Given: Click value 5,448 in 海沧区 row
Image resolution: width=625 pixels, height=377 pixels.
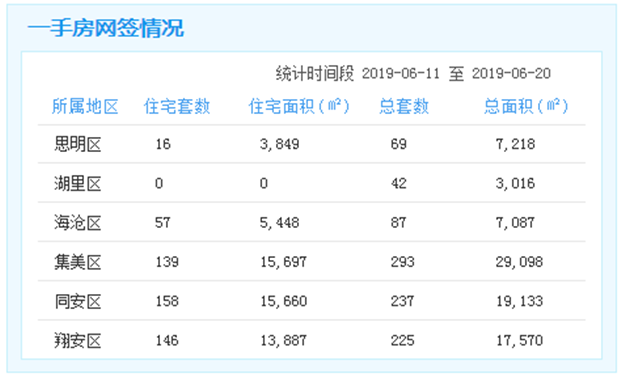Looking at the screenshot, I should [279, 222].
